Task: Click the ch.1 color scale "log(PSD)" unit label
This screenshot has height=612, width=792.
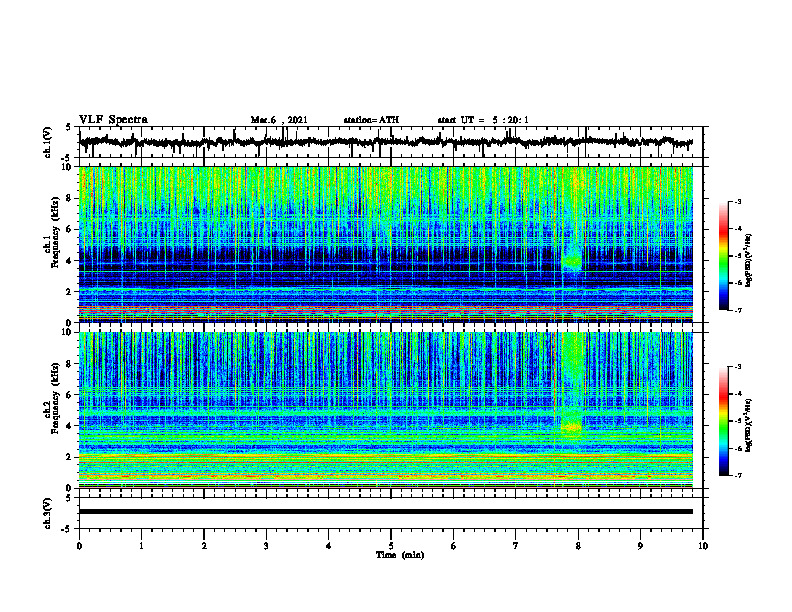Action: (749, 260)
